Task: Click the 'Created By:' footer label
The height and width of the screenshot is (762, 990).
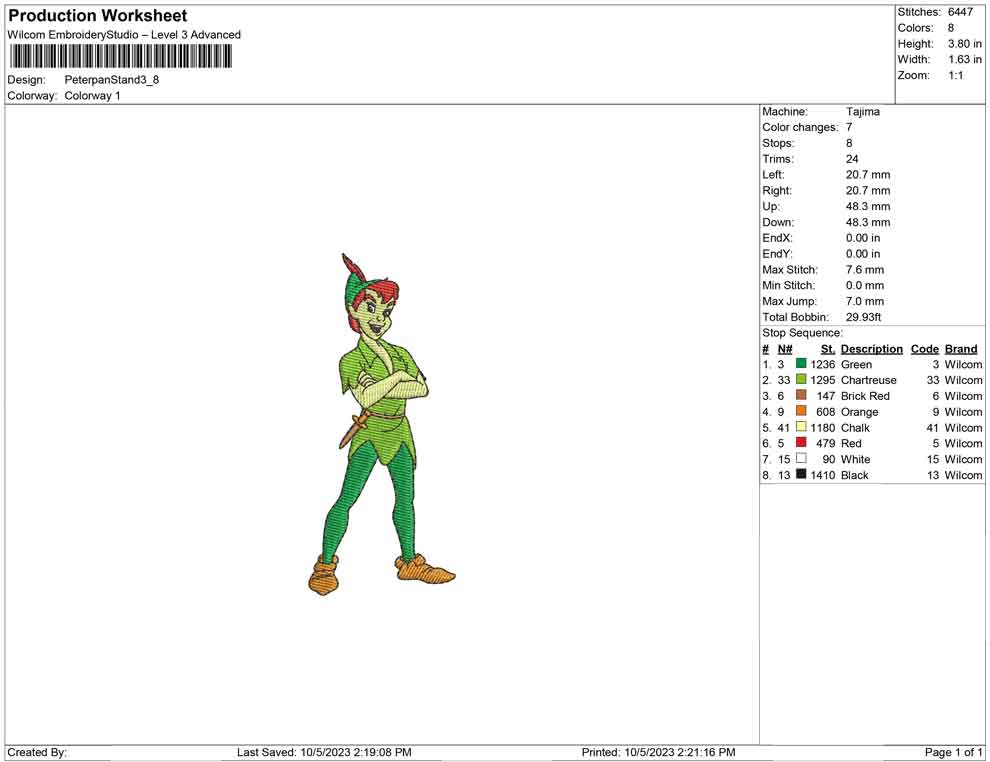Action: (37, 752)
